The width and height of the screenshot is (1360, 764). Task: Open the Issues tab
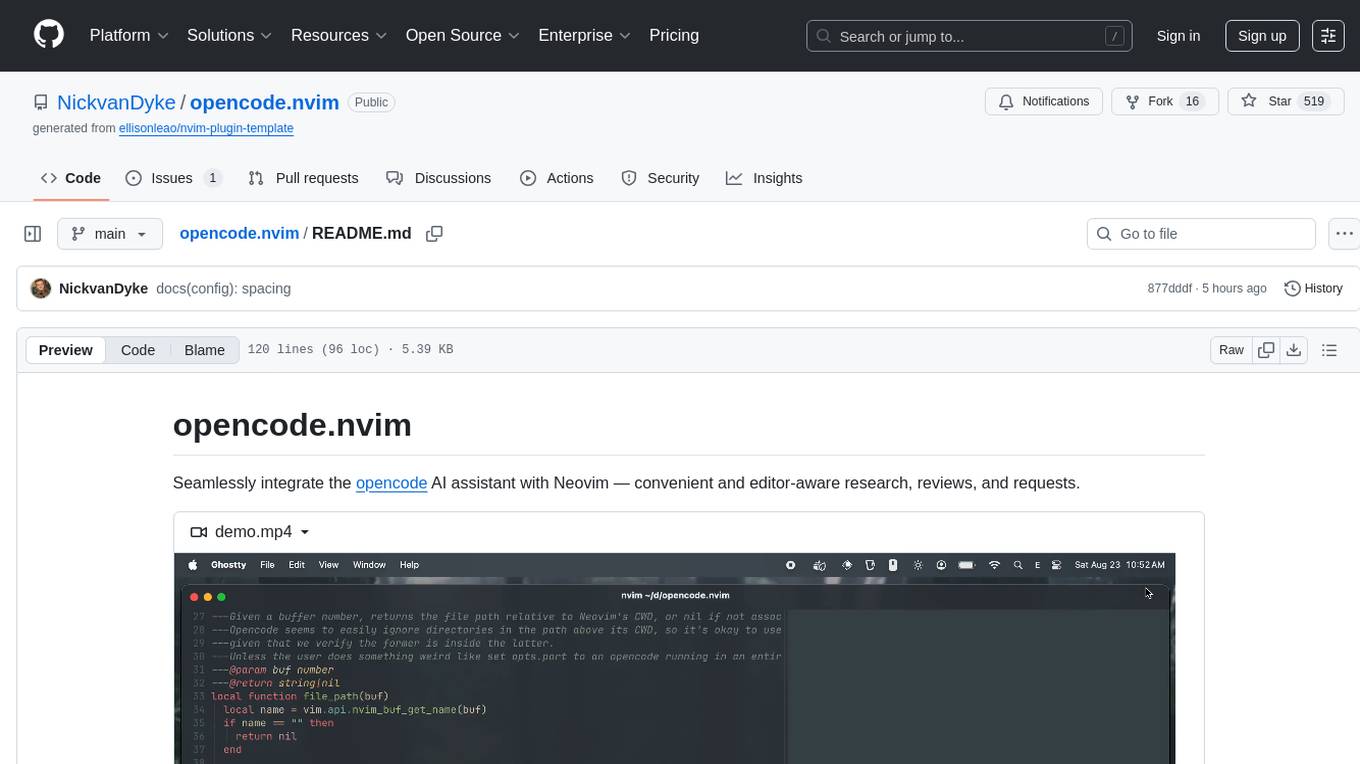[x=173, y=178]
